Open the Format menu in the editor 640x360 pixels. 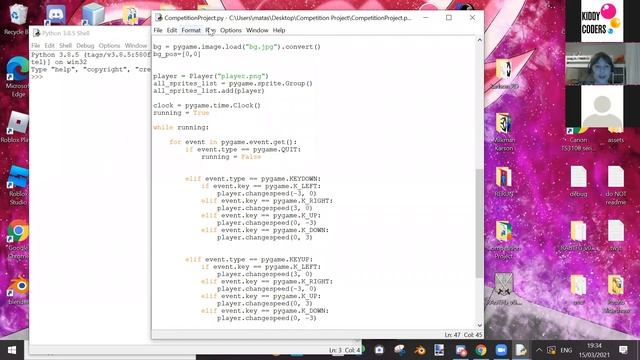(191, 30)
